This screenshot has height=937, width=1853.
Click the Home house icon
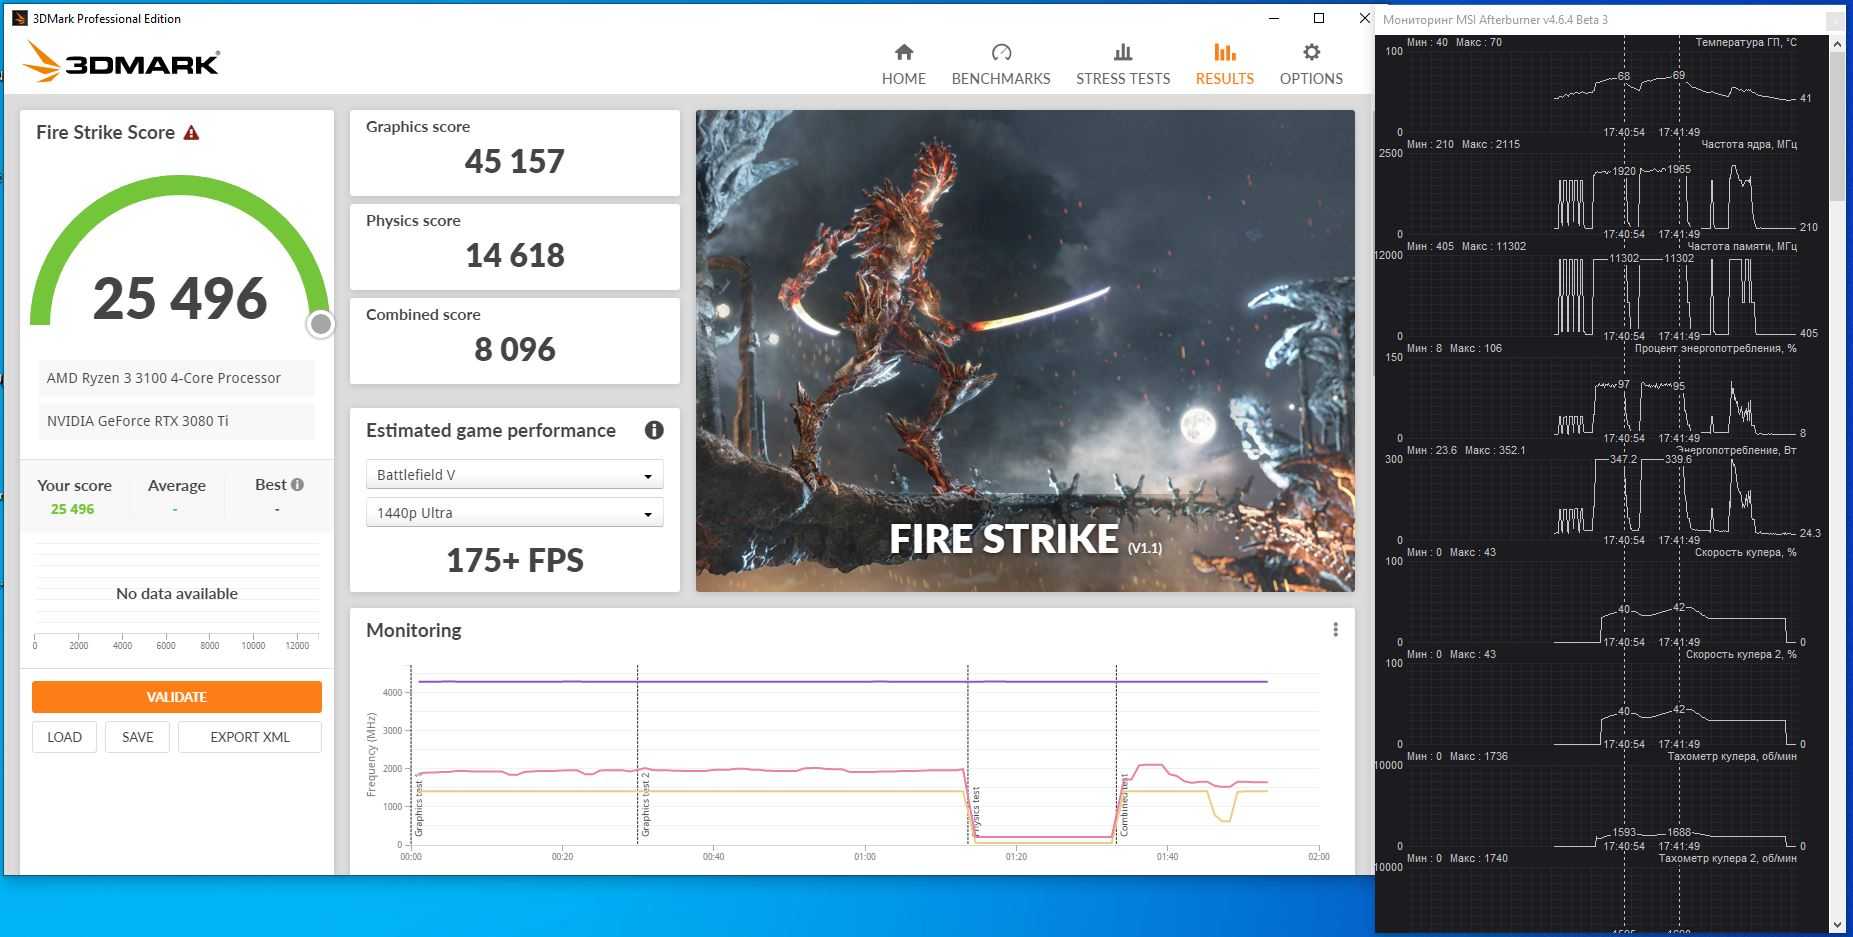(903, 52)
